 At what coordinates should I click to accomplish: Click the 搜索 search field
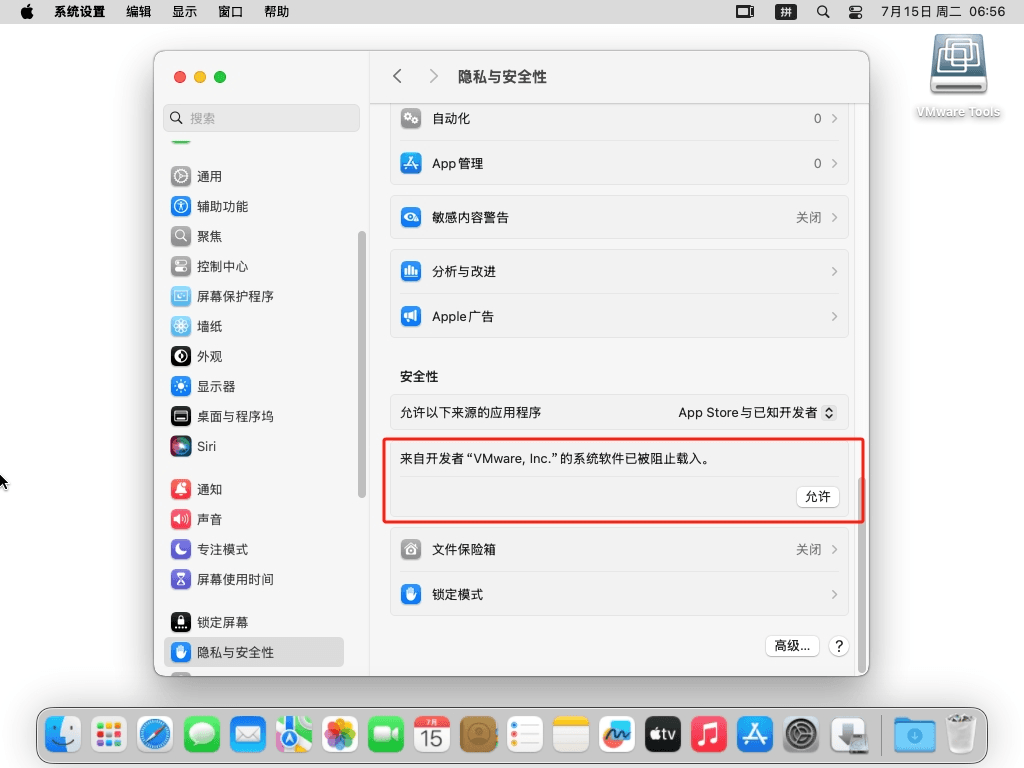click(x=261, y=118)
